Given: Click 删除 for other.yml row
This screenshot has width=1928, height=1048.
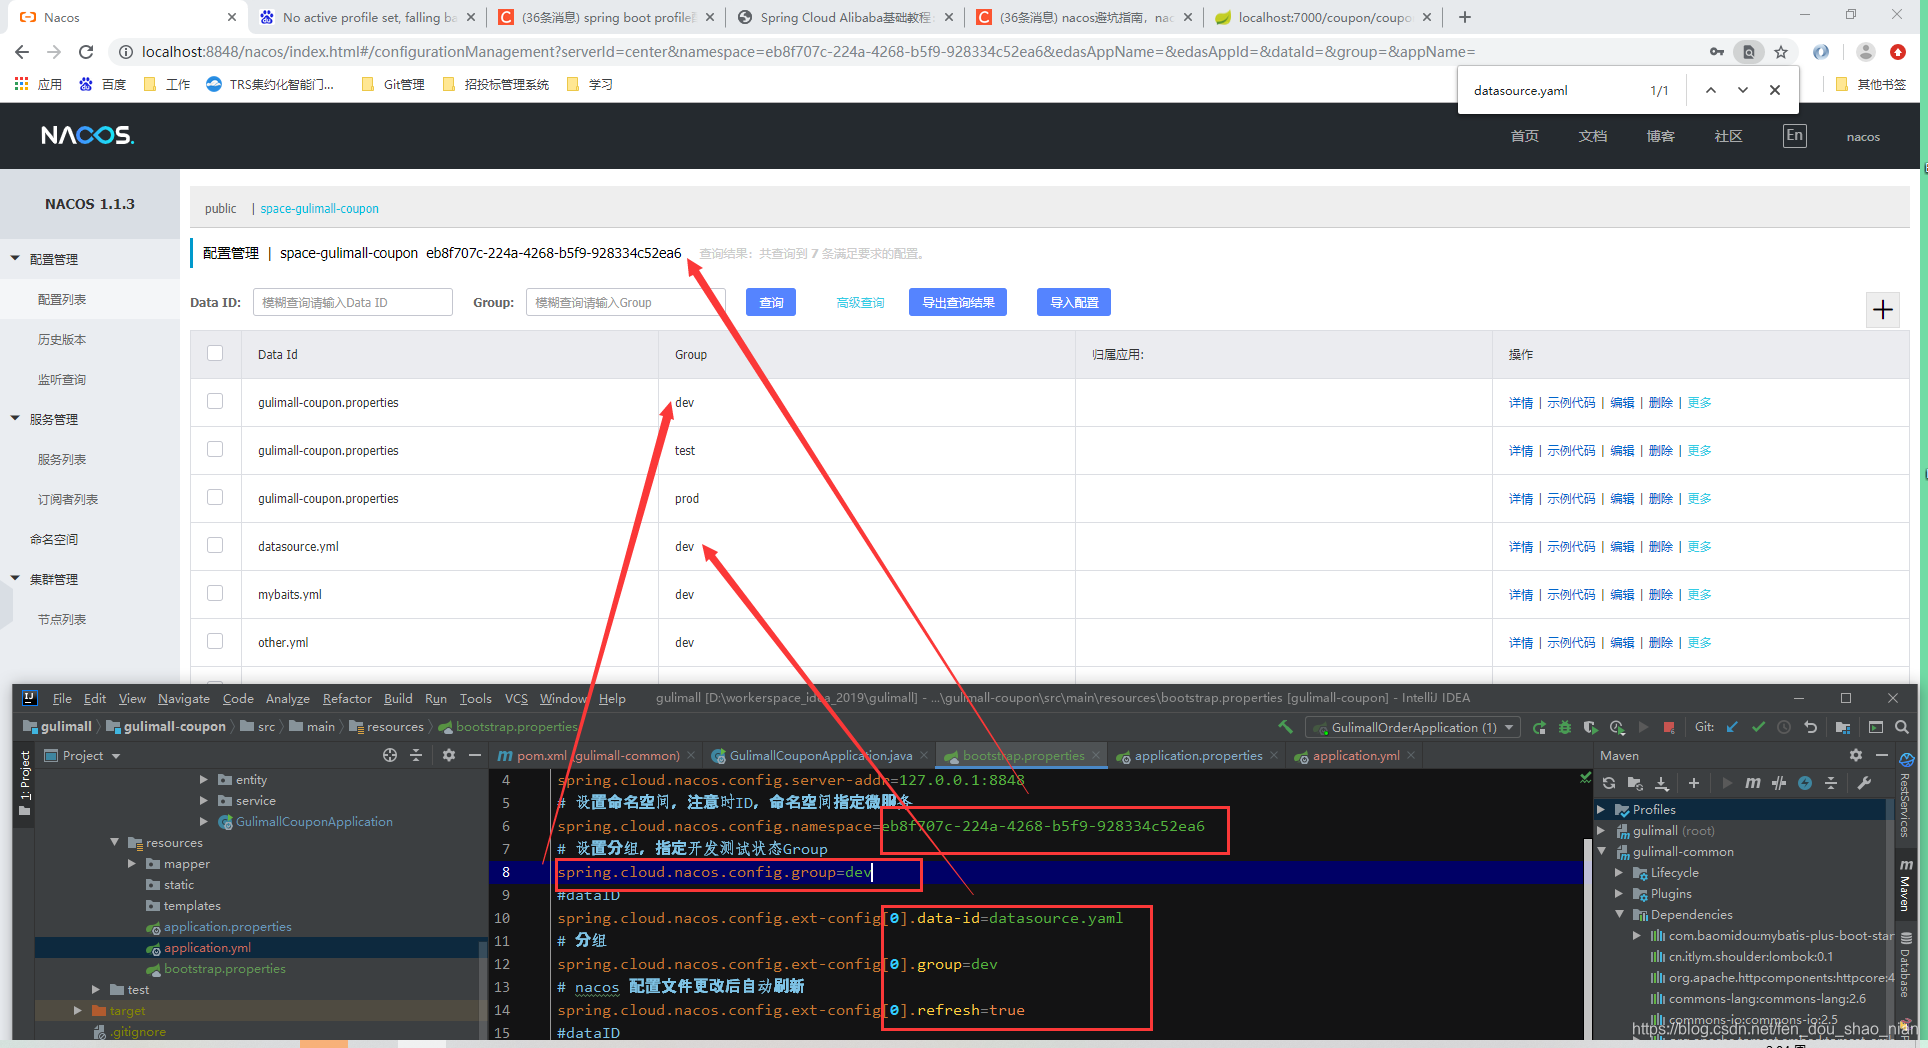Looking at the screenshot, I should (1660, 642).
